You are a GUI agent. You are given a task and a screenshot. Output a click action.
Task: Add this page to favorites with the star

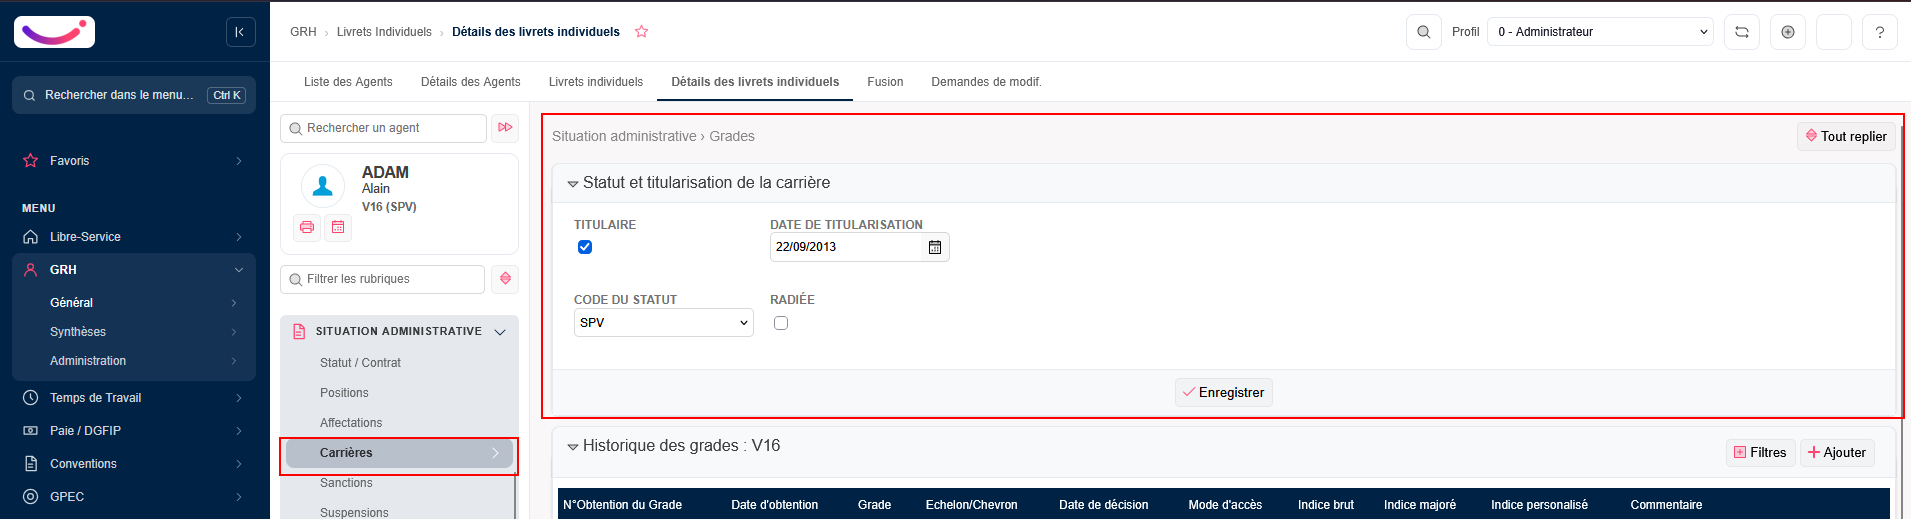coord(642,32)
